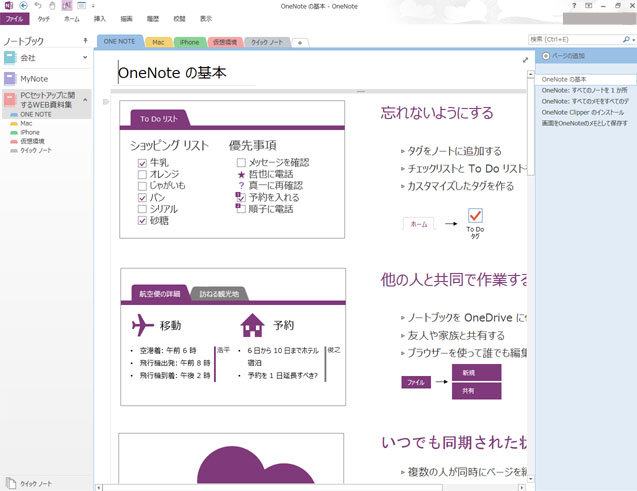Click the page title OneNote の基本
637x491 pixels.
pos(172,73)
